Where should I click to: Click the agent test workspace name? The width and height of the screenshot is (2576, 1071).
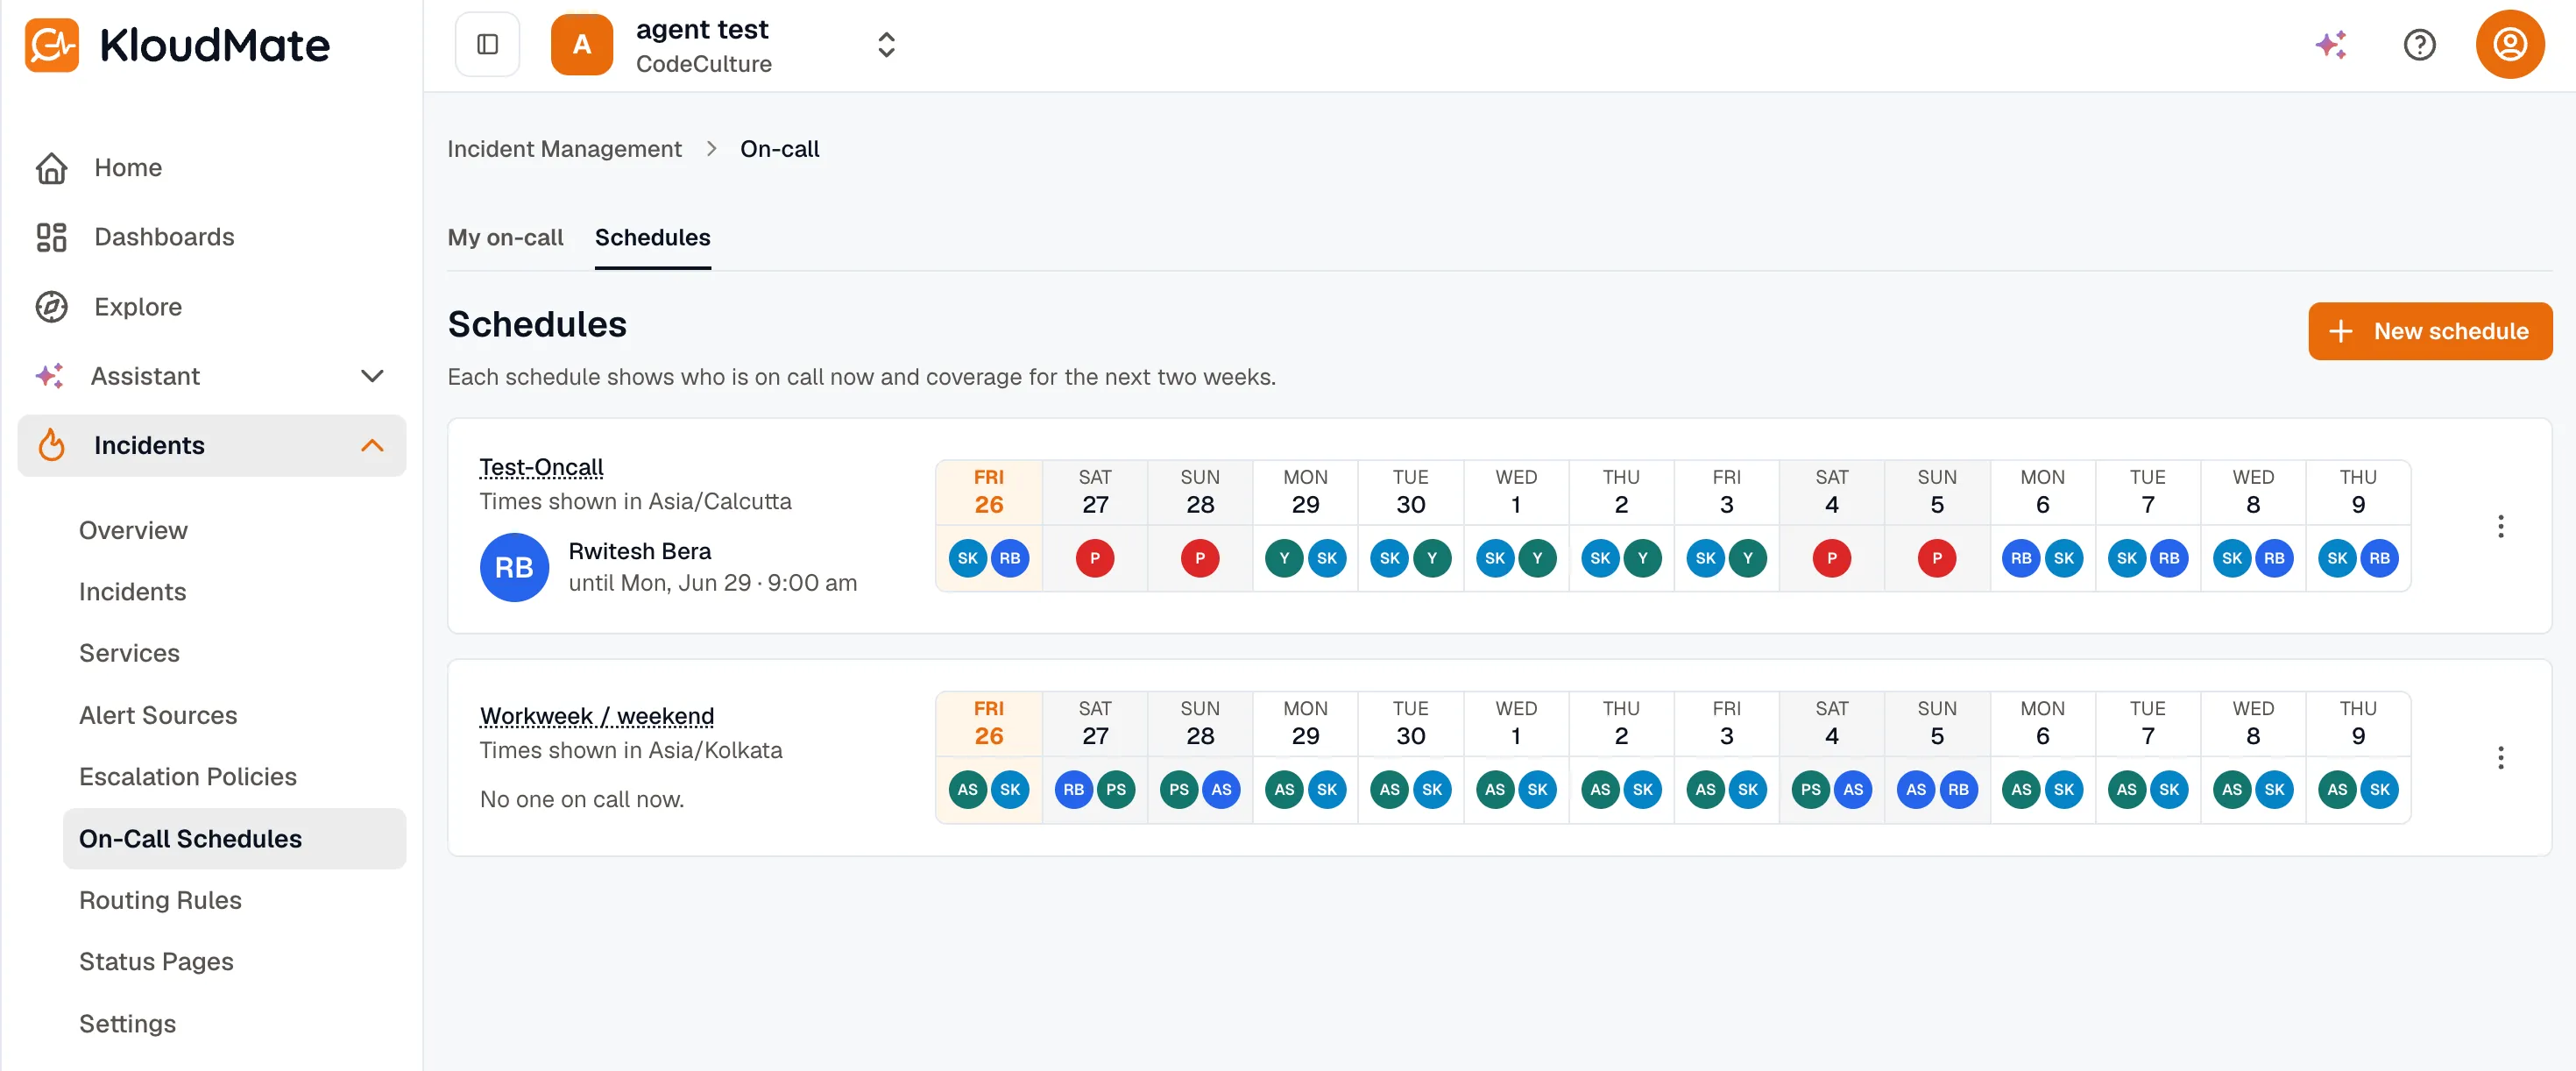click(702, 29)
